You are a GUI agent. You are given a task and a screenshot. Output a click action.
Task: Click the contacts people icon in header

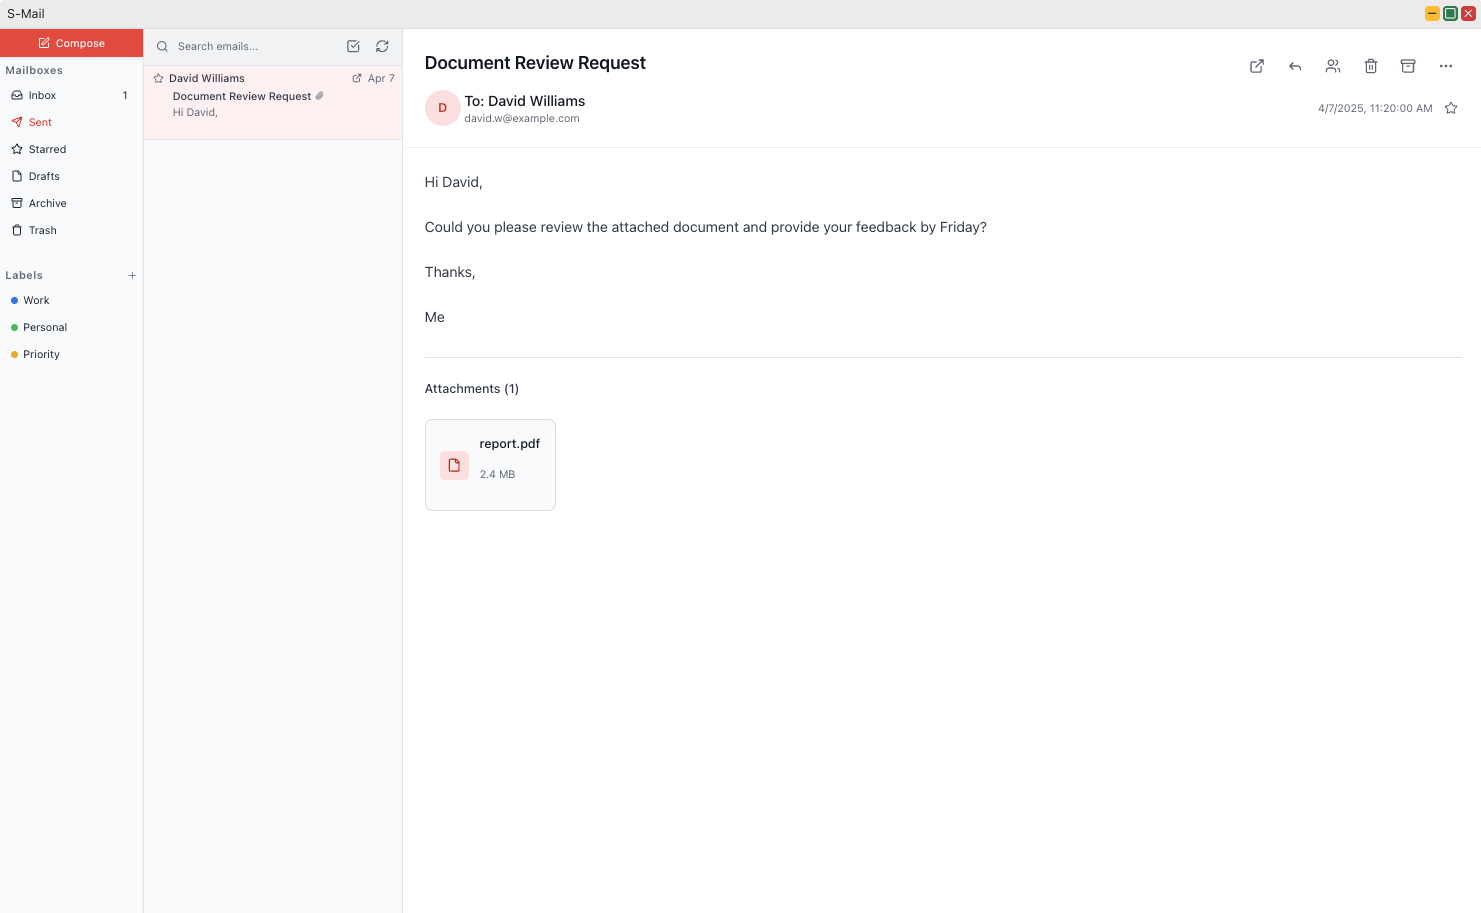(x=1333, y=66)
